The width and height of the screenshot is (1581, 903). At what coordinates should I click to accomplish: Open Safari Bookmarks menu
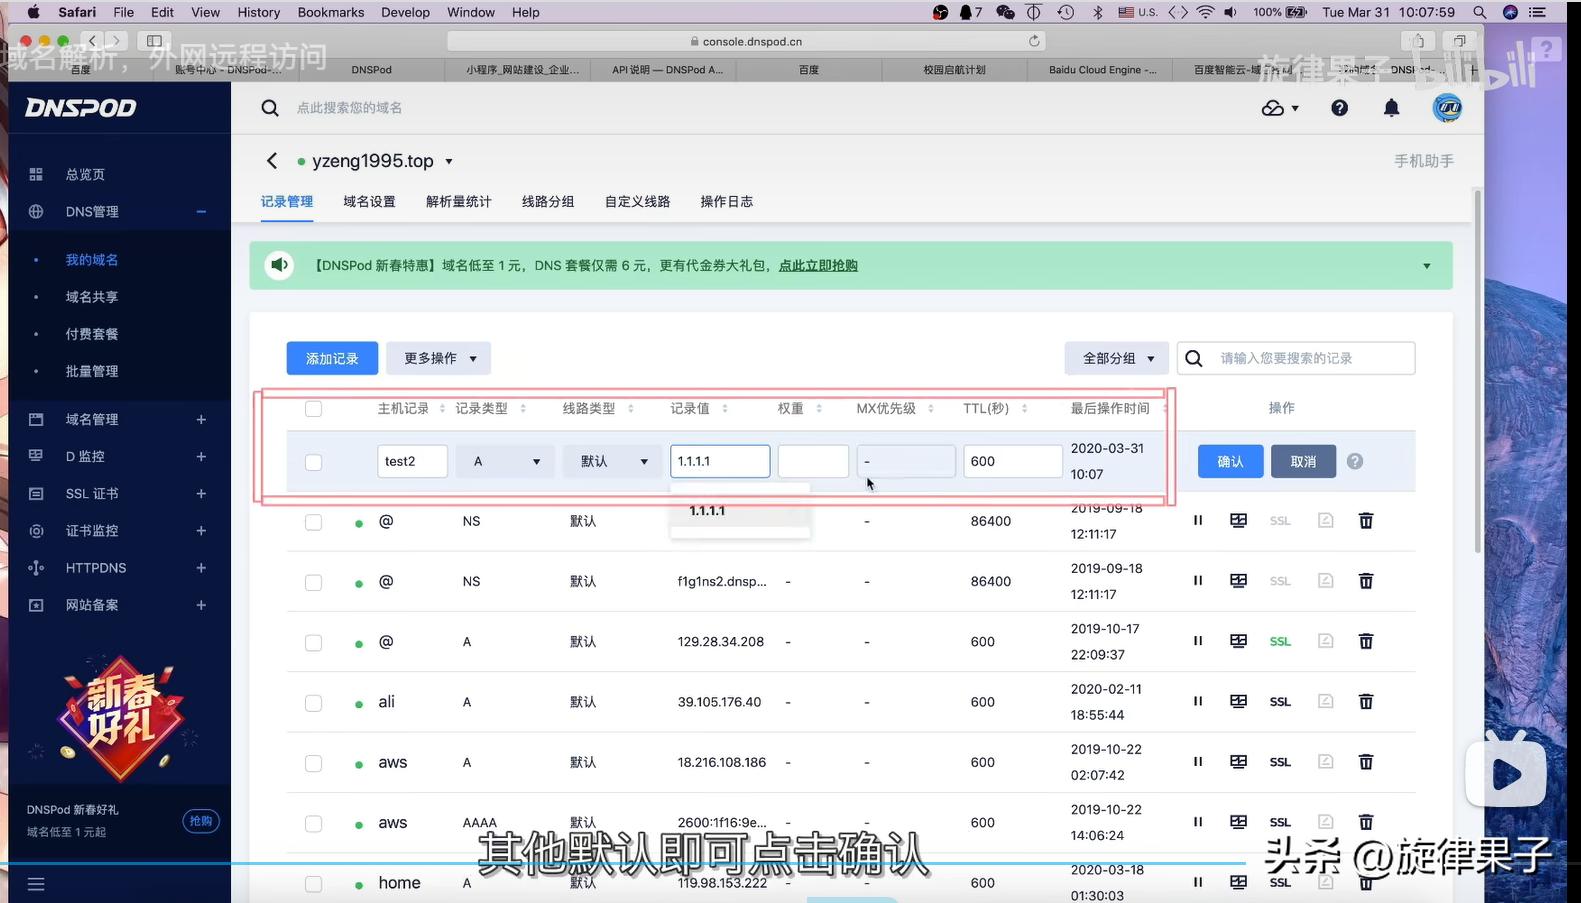pos(331,12)
